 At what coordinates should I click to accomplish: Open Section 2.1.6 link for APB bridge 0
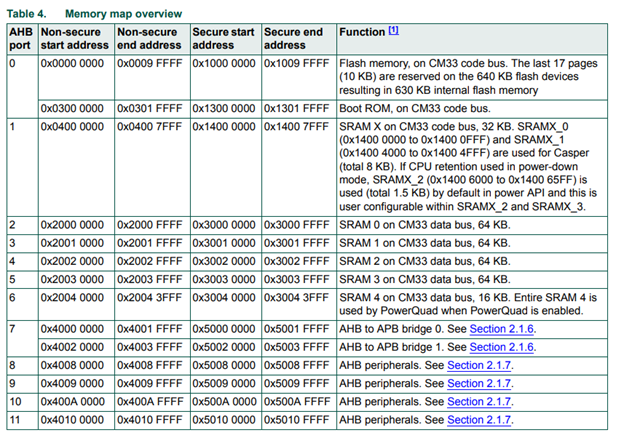(501, 329)
